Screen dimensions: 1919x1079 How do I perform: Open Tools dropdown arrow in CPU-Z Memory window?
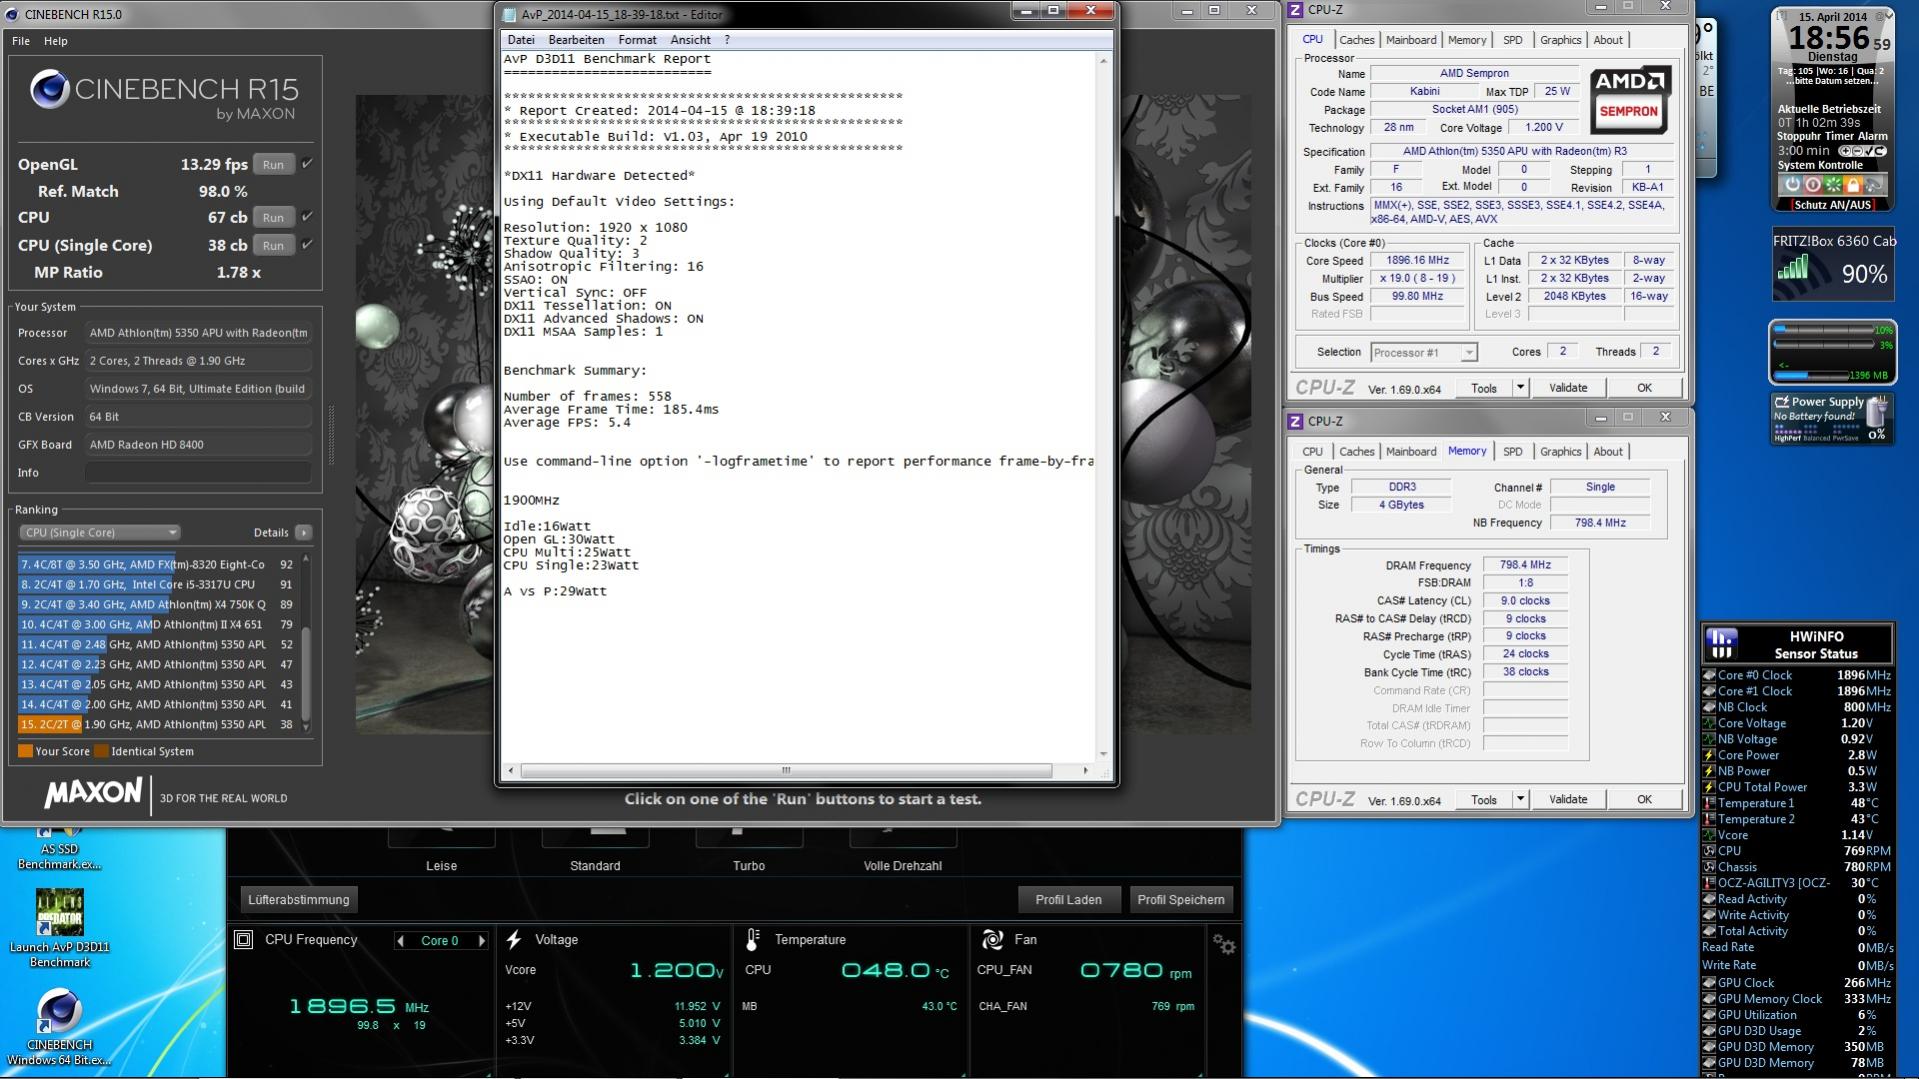1520,800
